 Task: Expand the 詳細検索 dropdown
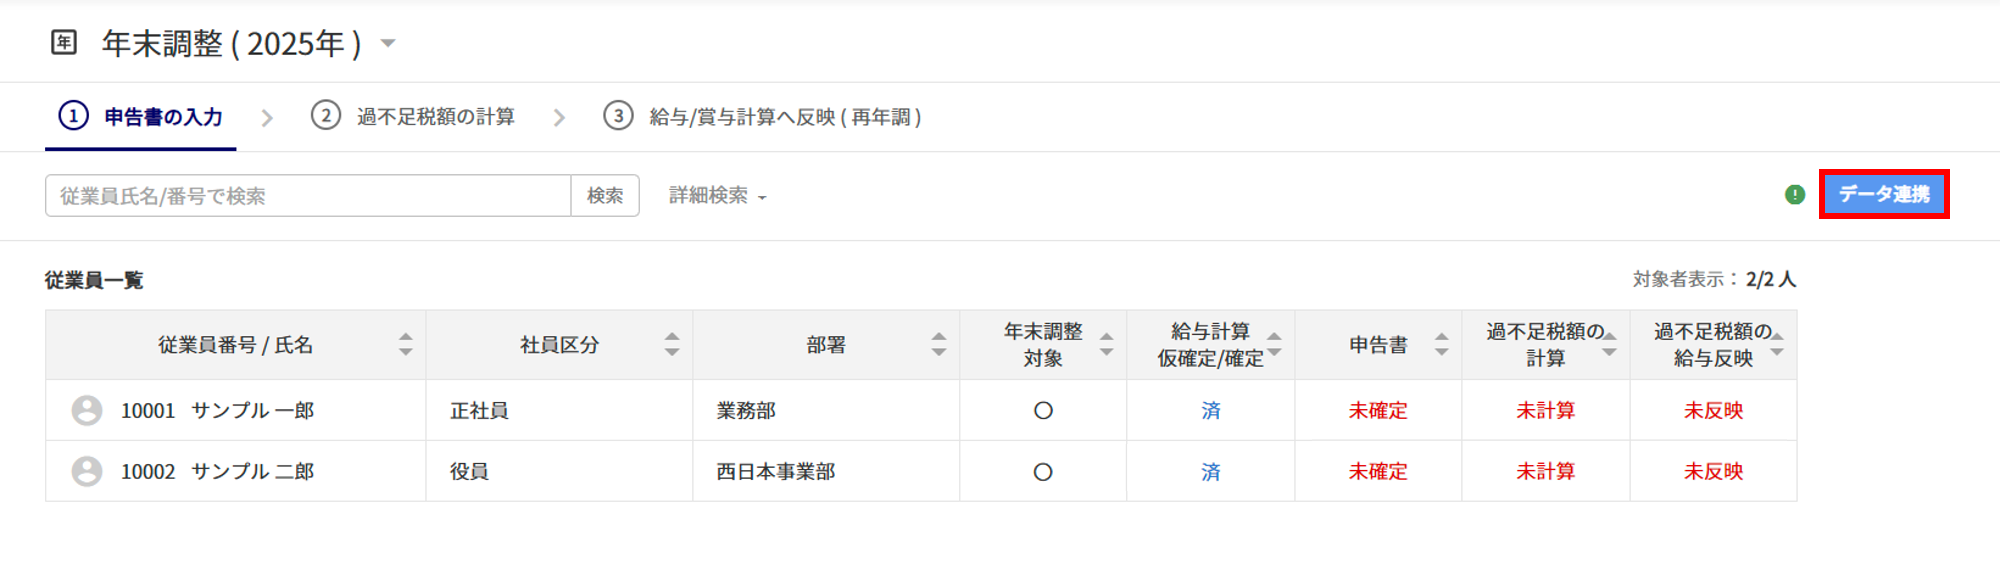tap(717, 196)
